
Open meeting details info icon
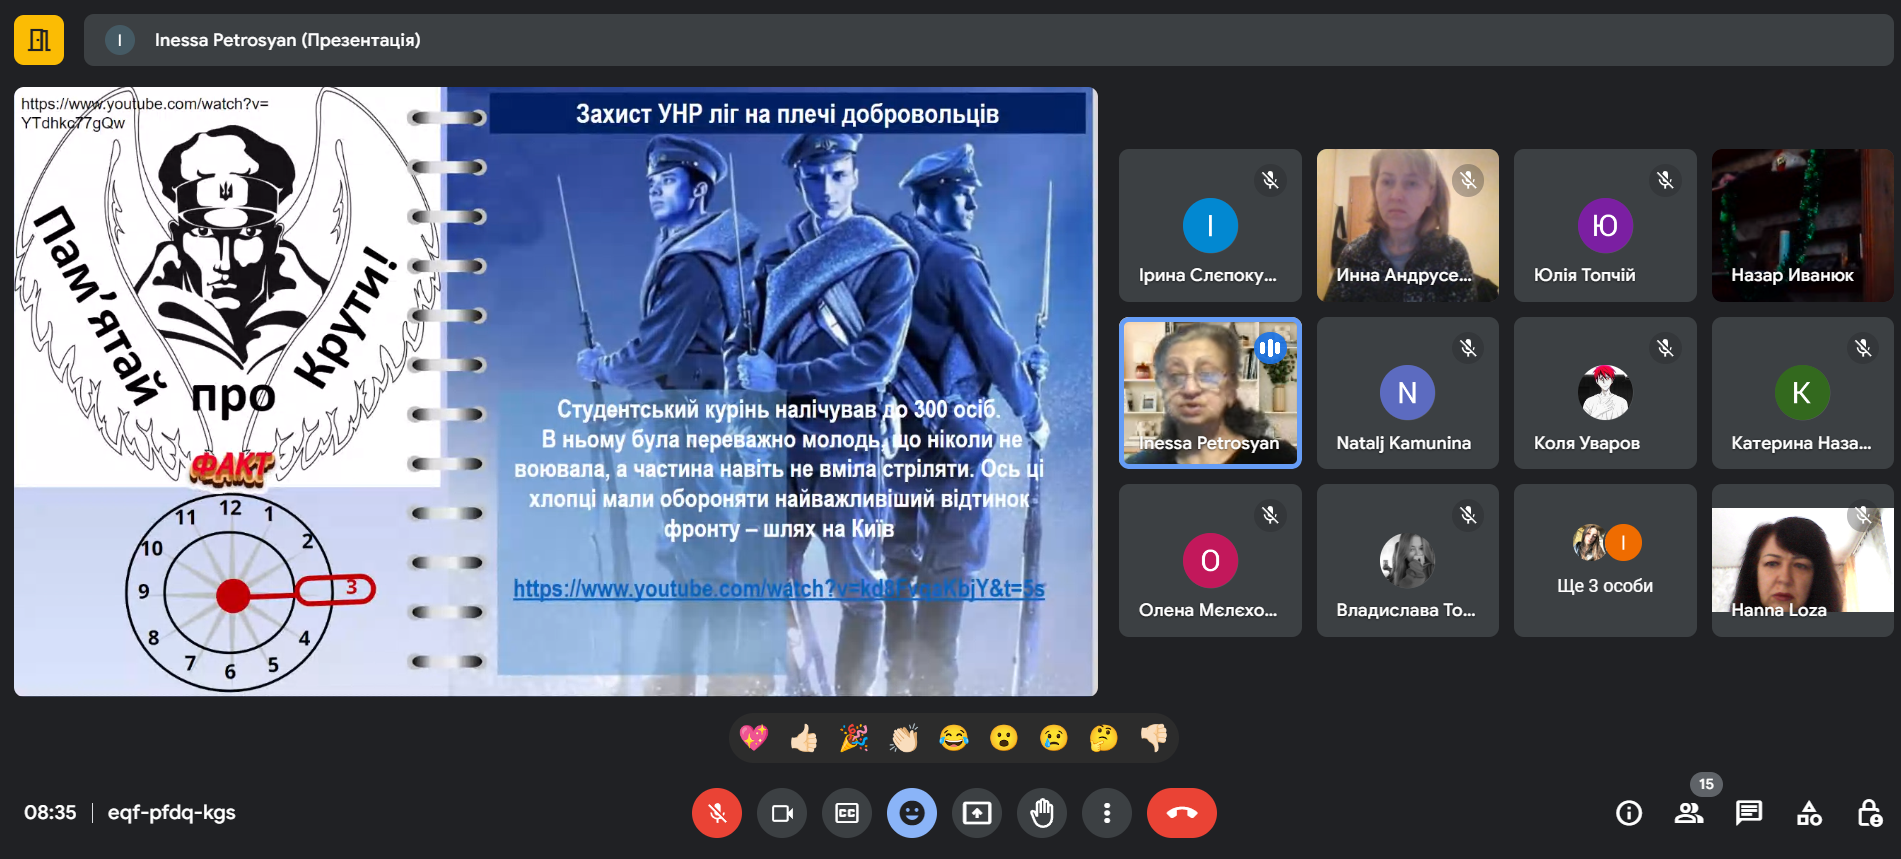1629,813
